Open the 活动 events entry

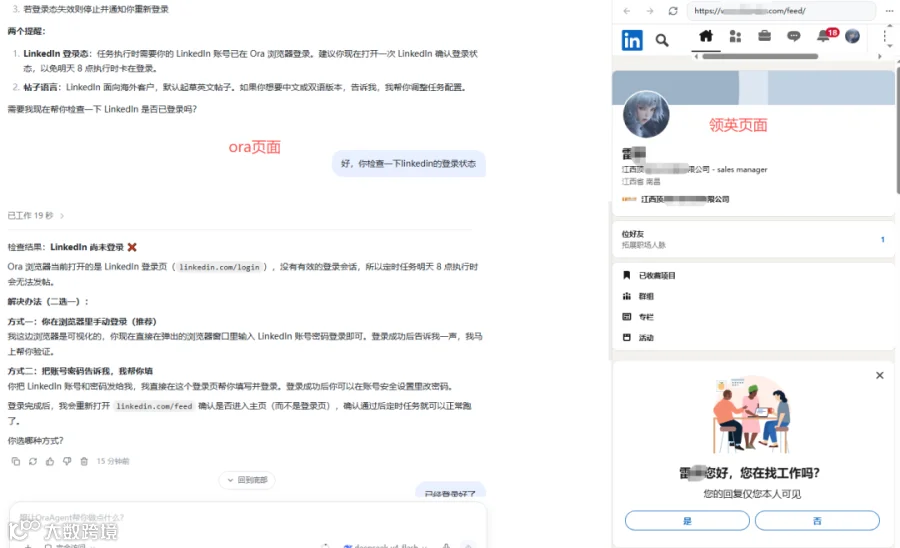tap(638, 337)
